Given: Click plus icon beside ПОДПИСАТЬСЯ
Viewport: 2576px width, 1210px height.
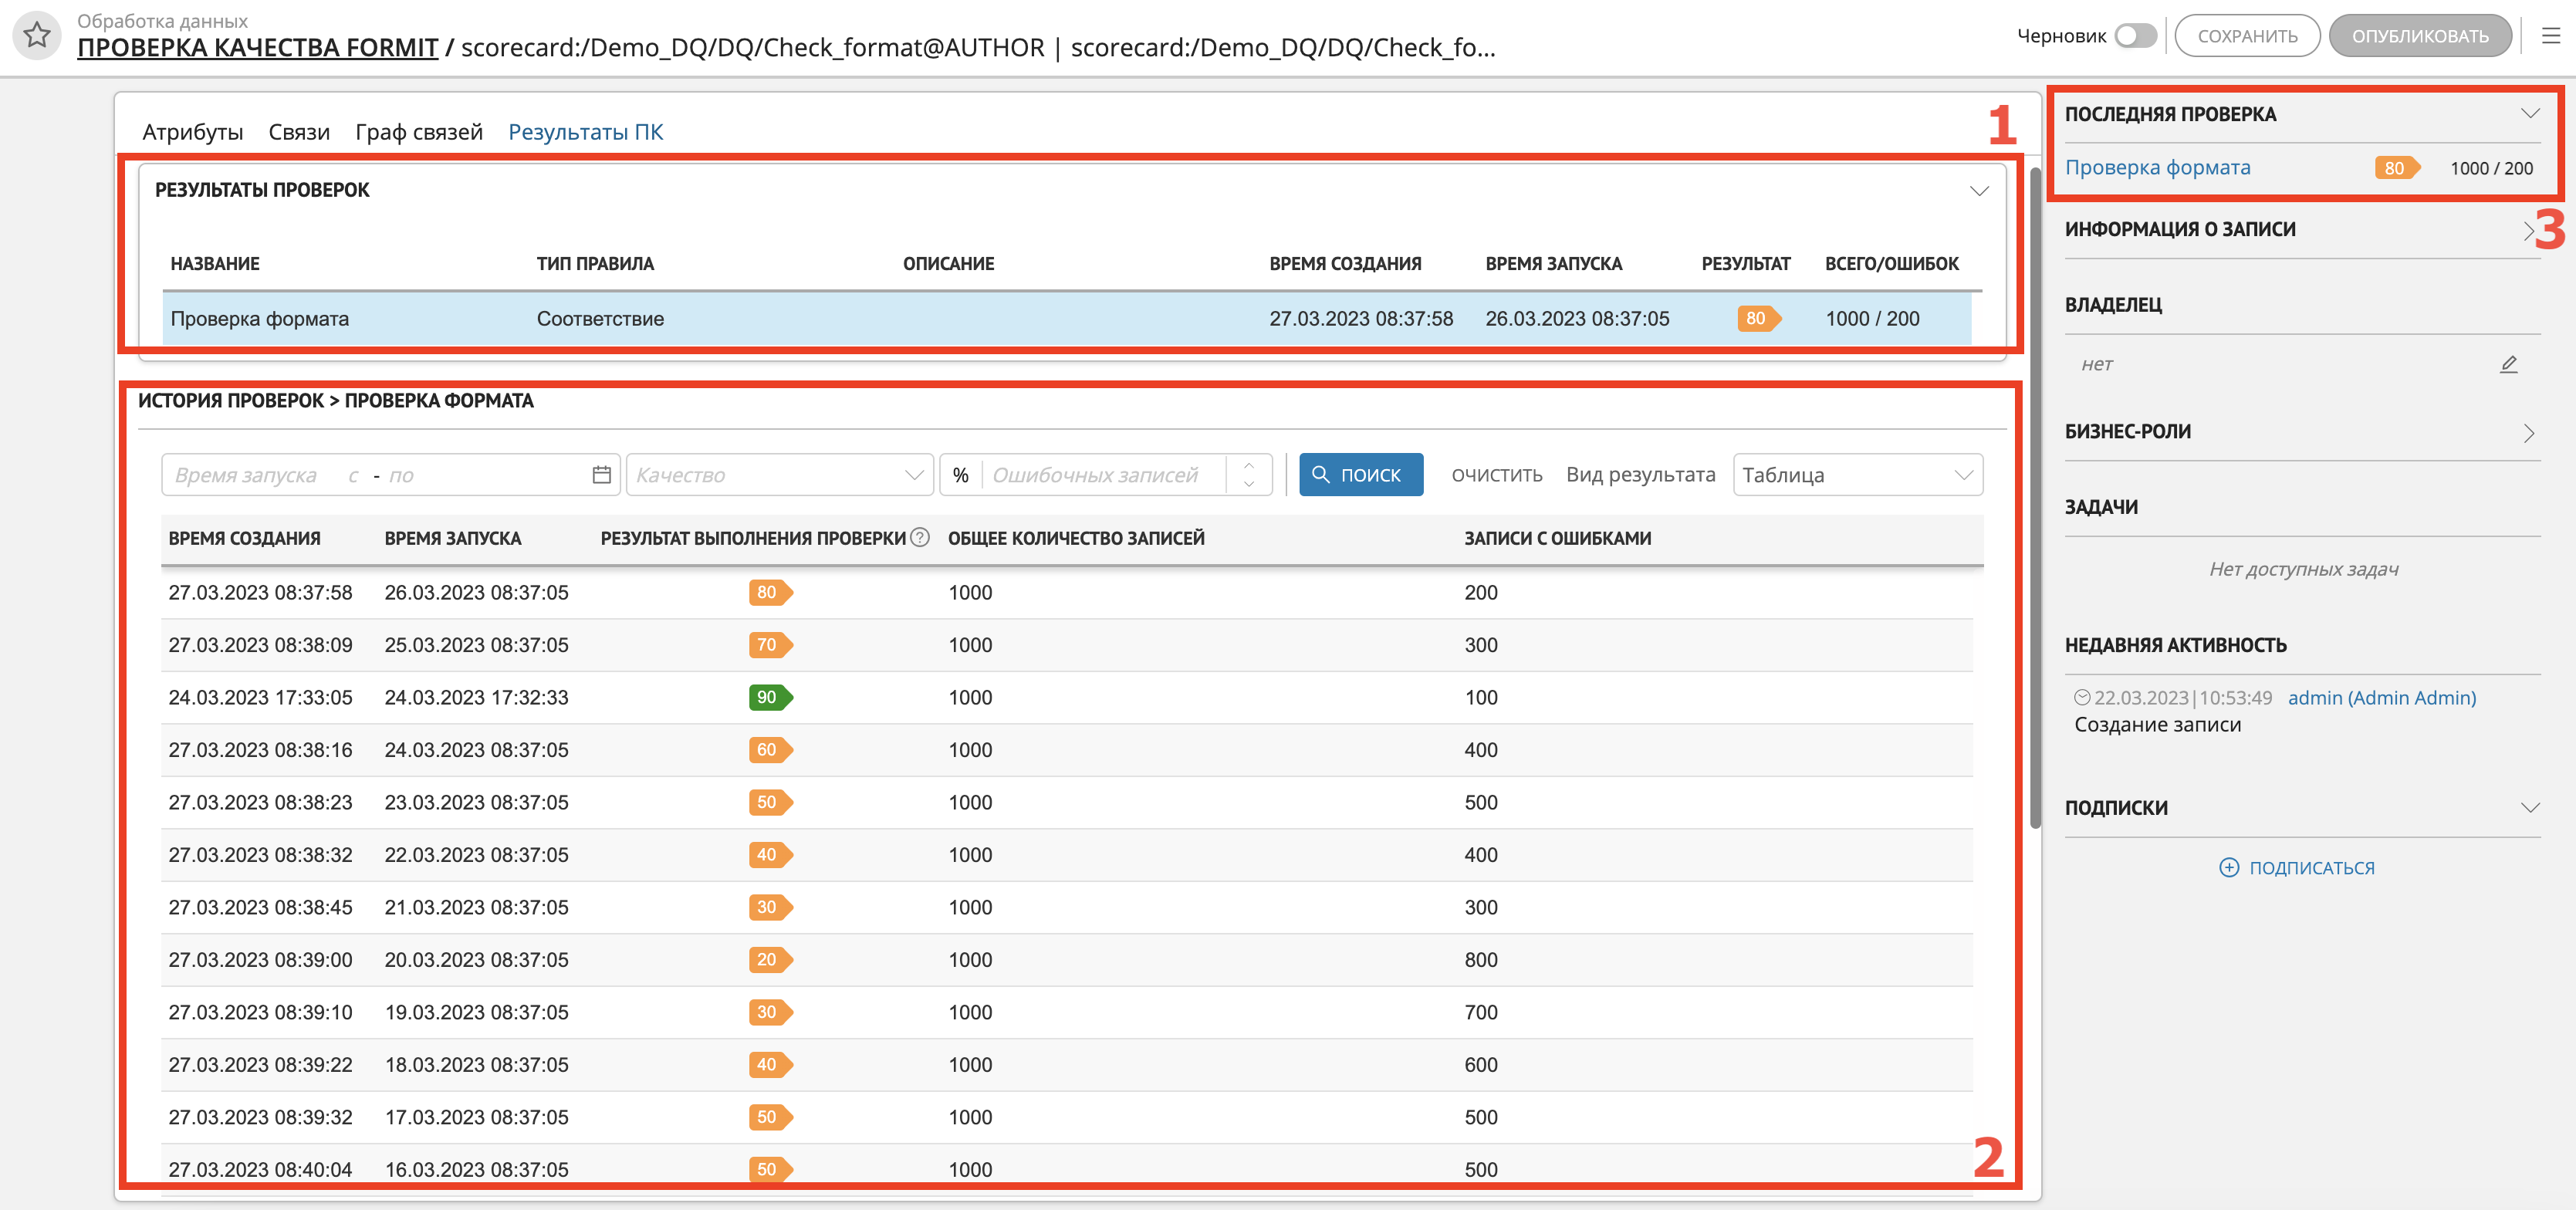Looking at the screenshot, I should click(2229, 868).
